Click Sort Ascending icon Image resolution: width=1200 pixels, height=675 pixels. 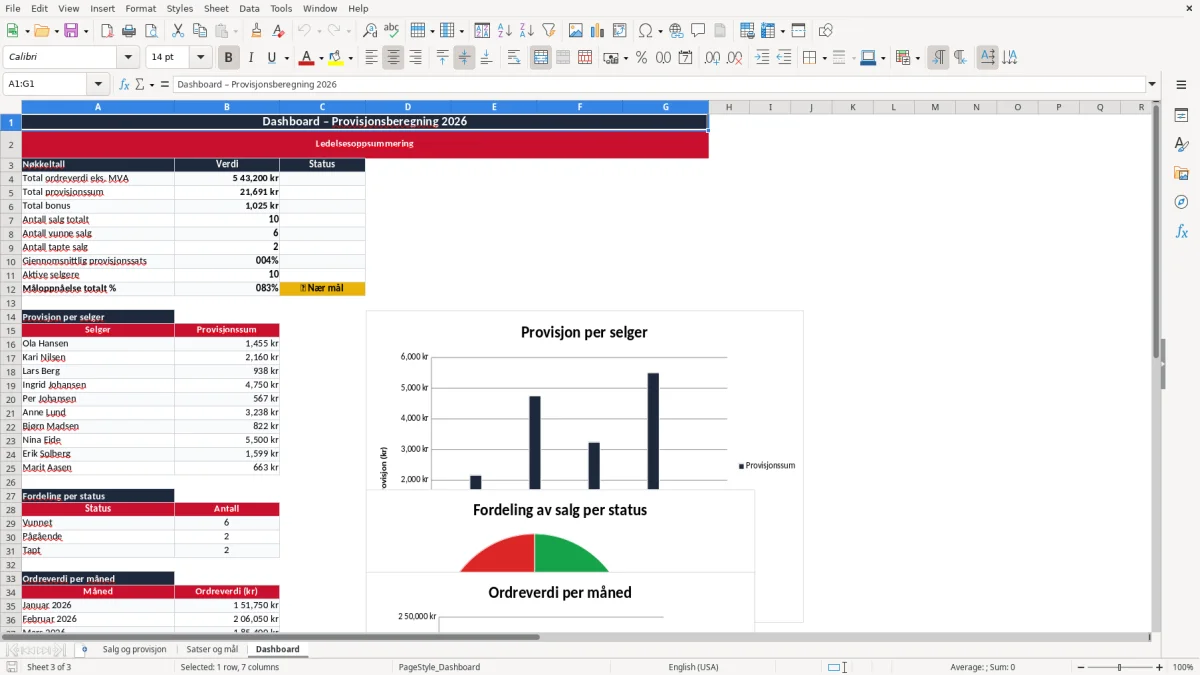[504, 31]
